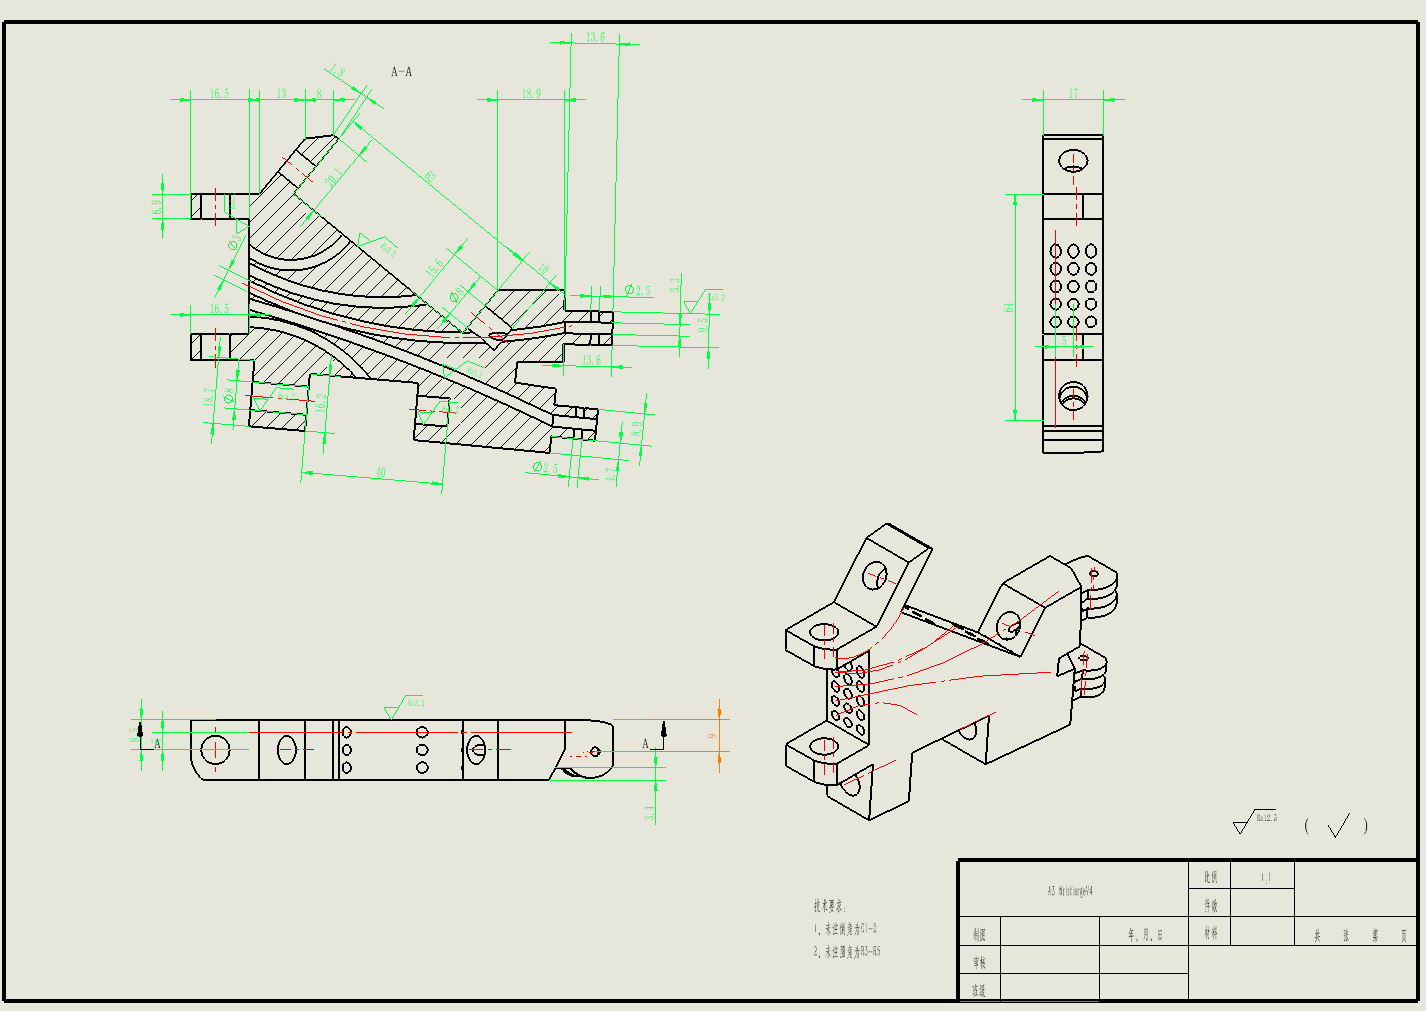This screenshot has width=1426, height=1011.
Task: Click the 10 angled dimension value
Action: (x=543, y=270)
